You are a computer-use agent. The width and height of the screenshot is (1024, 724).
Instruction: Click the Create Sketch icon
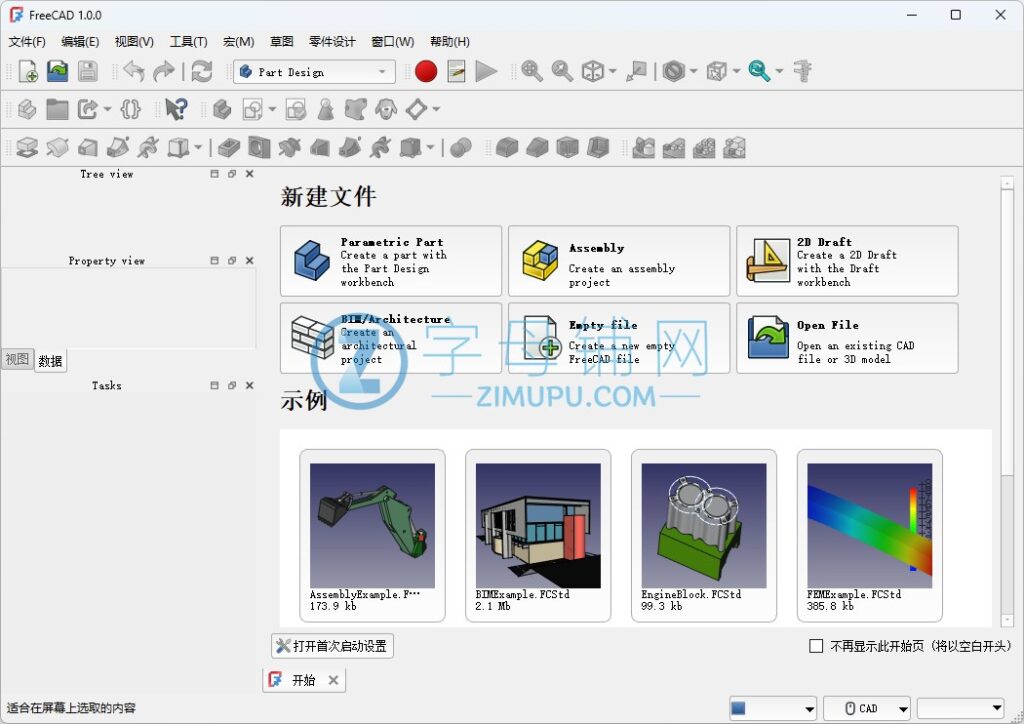coord(253,109)
